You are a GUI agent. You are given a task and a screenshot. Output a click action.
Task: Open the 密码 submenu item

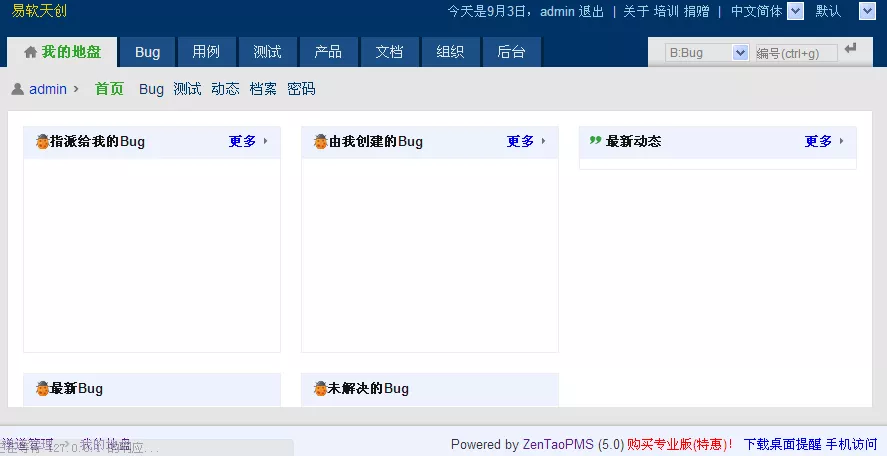coord(301,89)
